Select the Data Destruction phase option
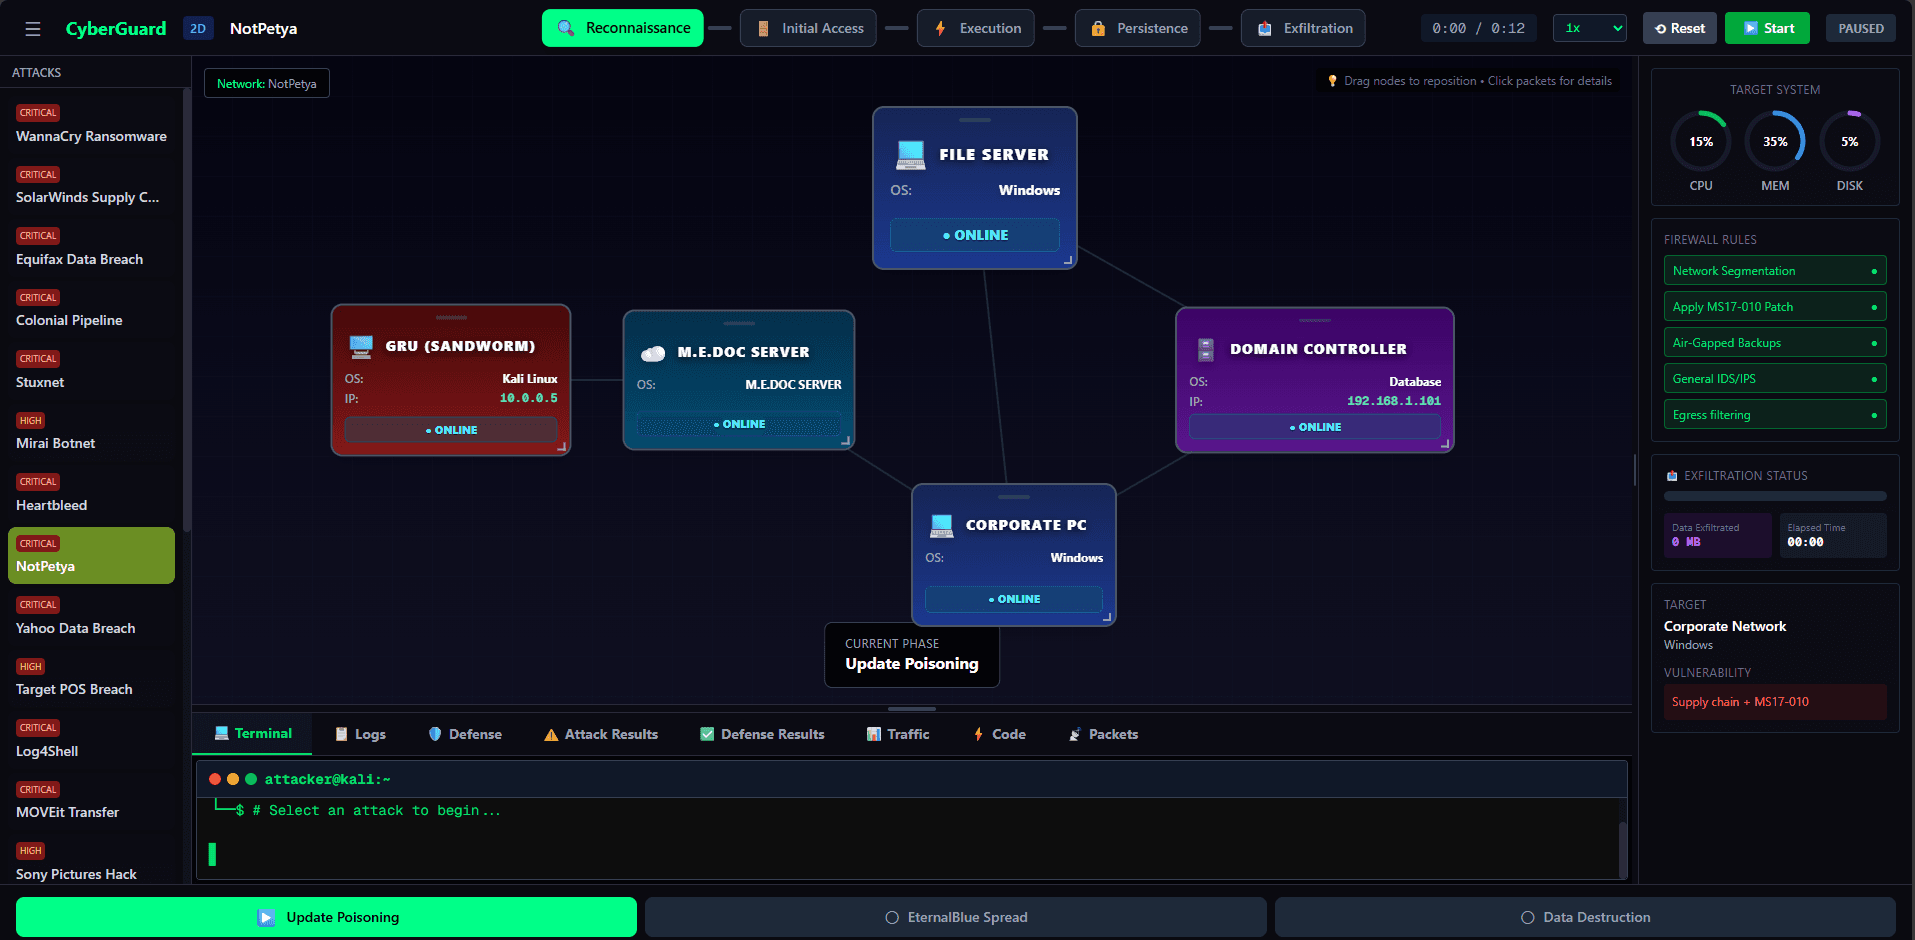Screen dimensions: 1915x940 pos(1585,917)
